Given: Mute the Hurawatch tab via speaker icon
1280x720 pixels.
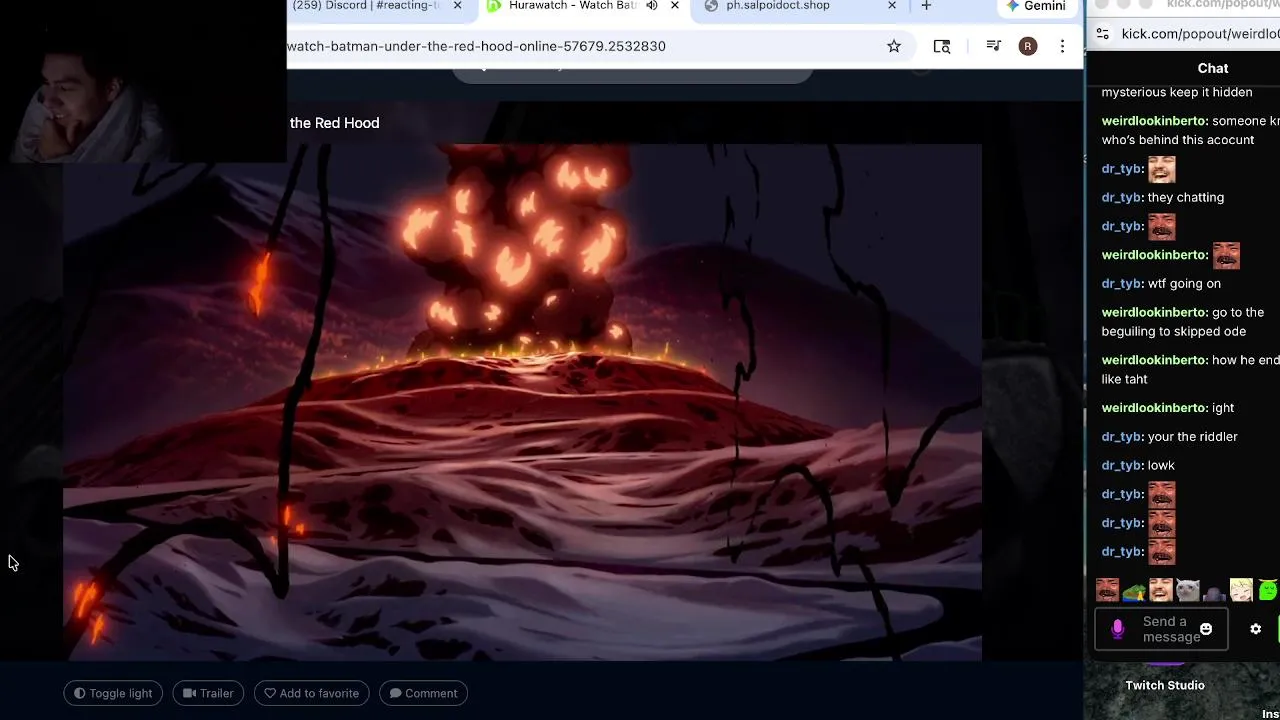Looking at the screenshot, I should (652, 6).
